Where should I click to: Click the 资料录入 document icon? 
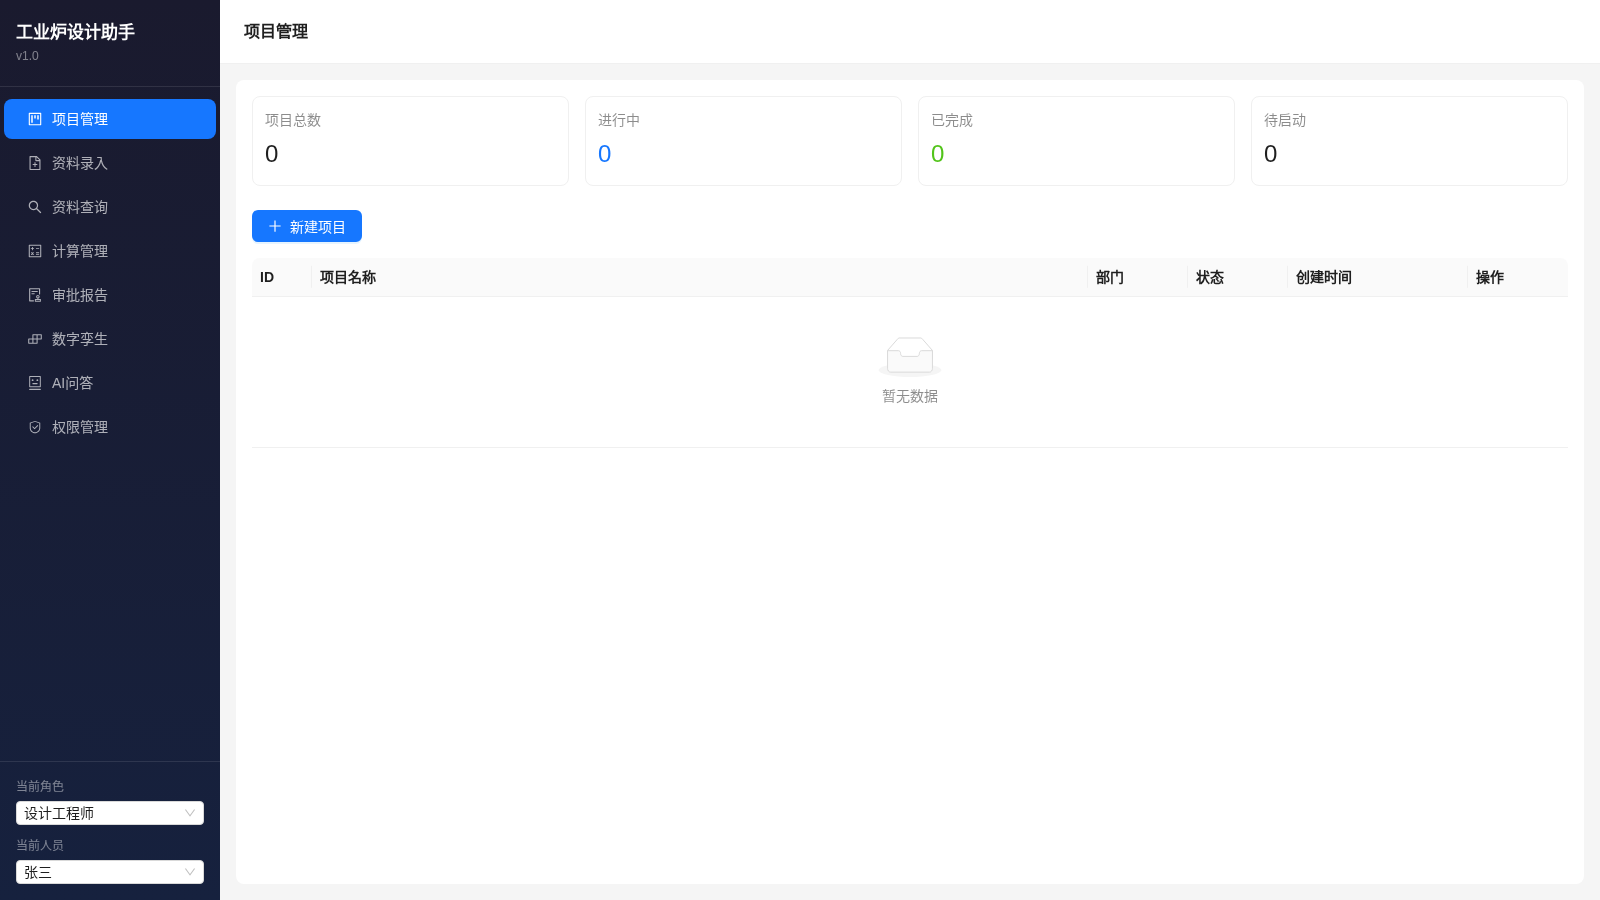pyautogui.click(x=35, y=163)
